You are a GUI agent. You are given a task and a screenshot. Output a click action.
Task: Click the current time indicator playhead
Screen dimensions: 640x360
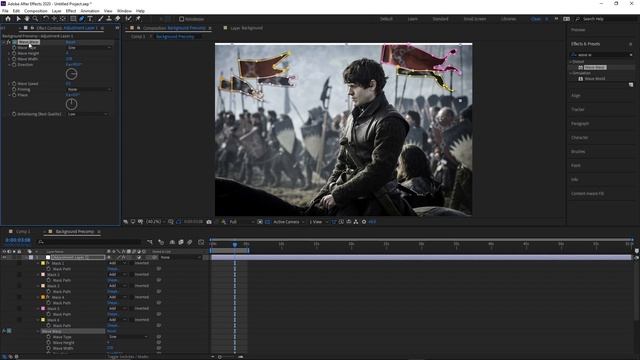(x=235, y=244)
